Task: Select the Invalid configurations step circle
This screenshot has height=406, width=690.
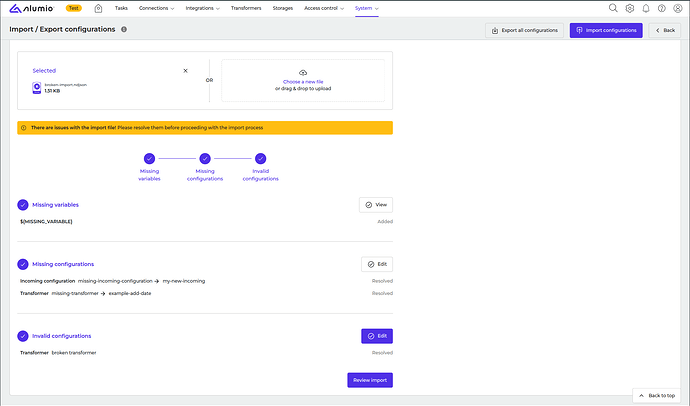Action: (x=261, y=158)
